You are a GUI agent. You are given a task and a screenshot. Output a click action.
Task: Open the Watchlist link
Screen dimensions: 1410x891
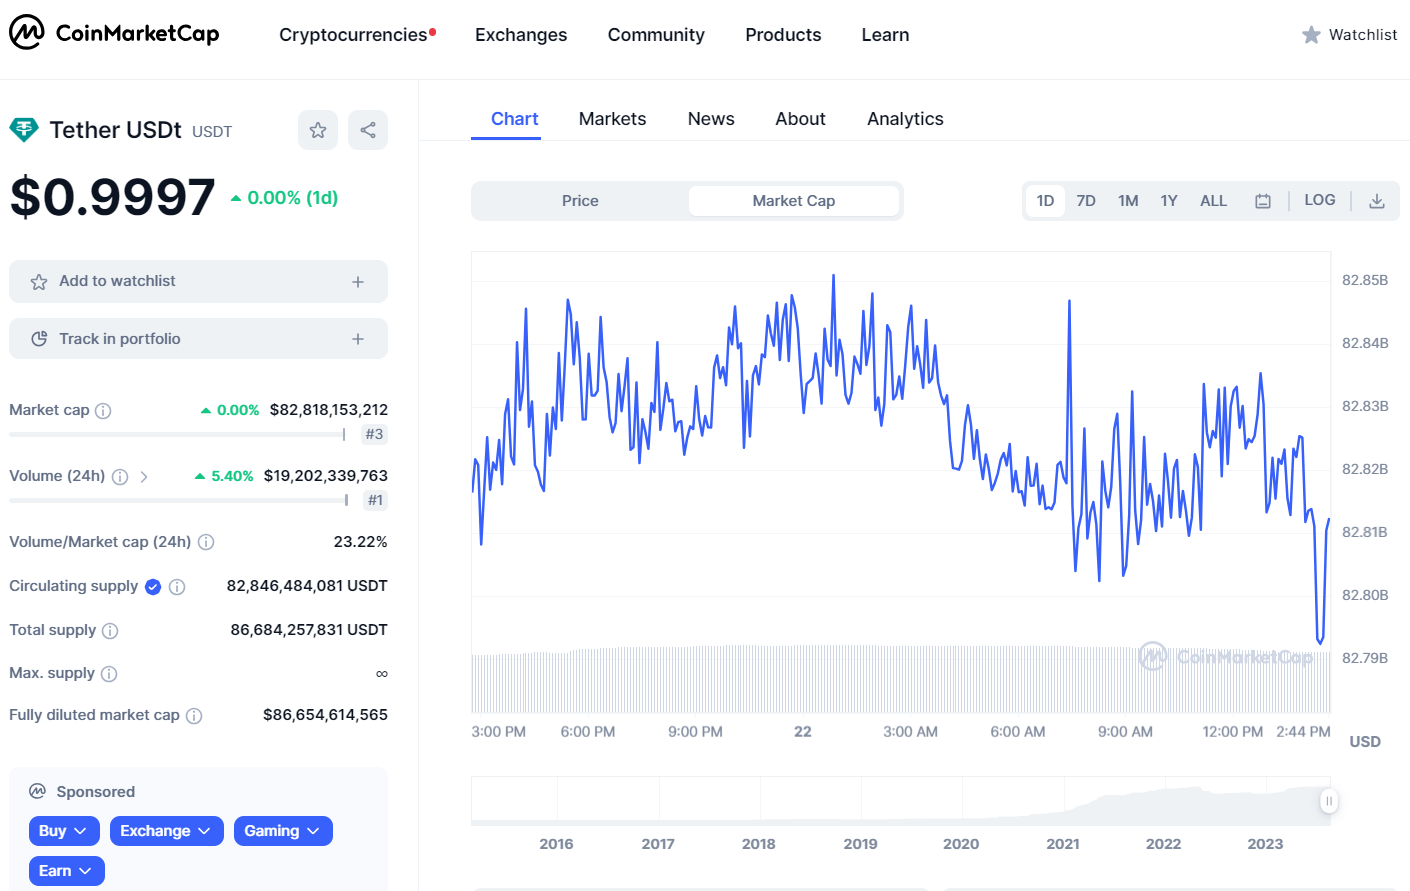coord(1349,35)
